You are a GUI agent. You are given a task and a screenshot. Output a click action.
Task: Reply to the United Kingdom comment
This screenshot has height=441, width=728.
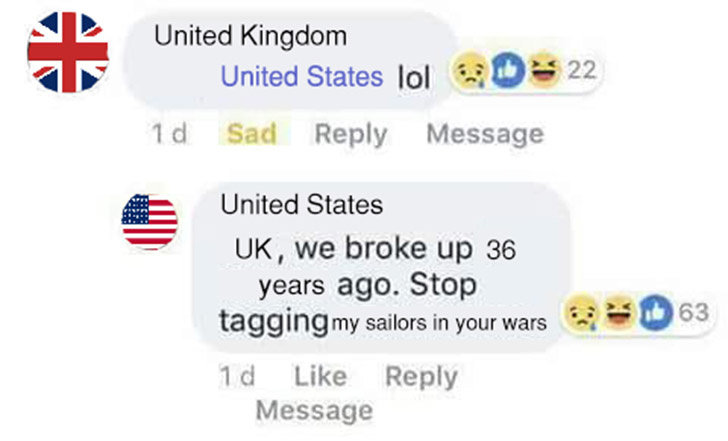(351, 135)
